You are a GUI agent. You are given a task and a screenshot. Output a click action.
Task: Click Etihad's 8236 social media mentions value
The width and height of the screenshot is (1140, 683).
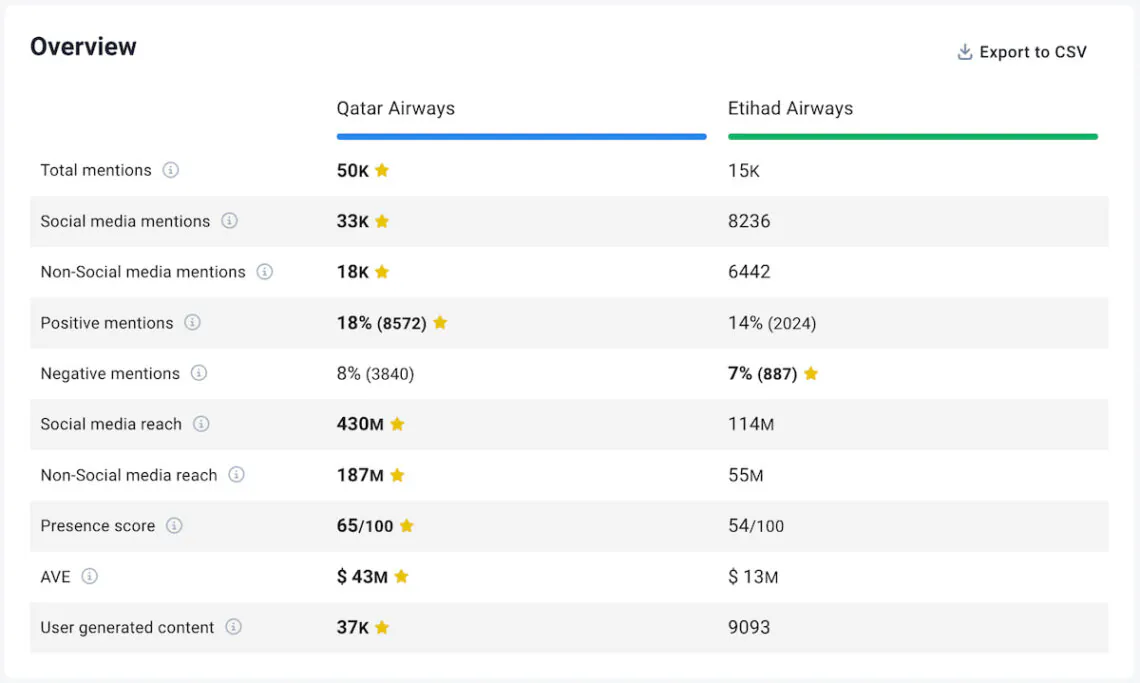(x=749, y=221)
